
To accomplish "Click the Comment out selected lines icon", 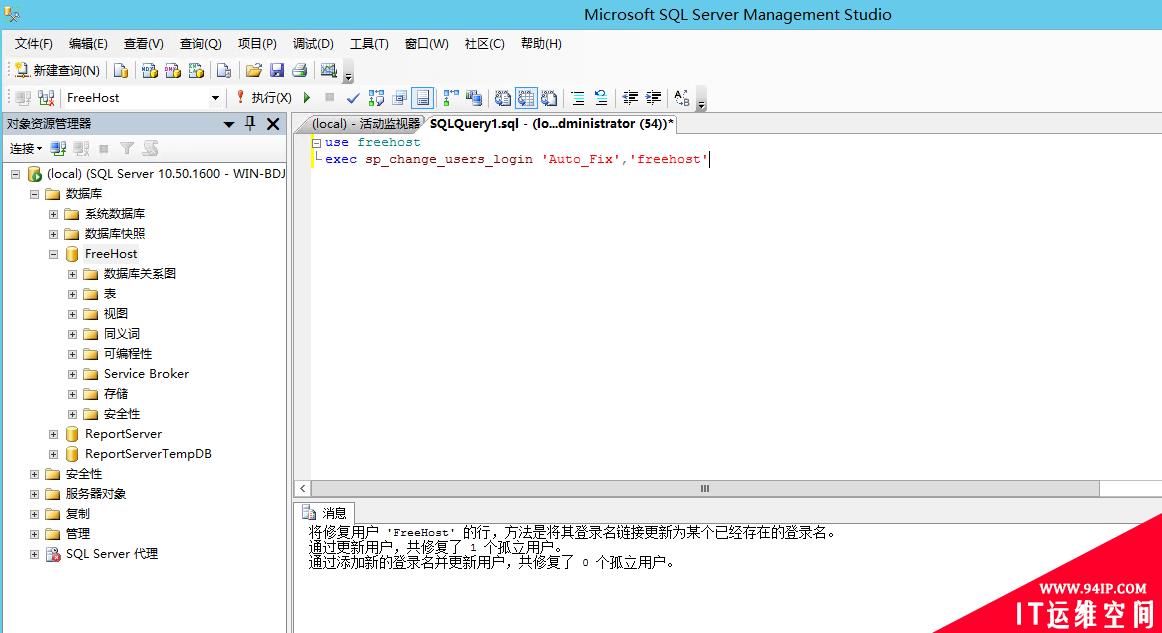I will click(578, 98).
